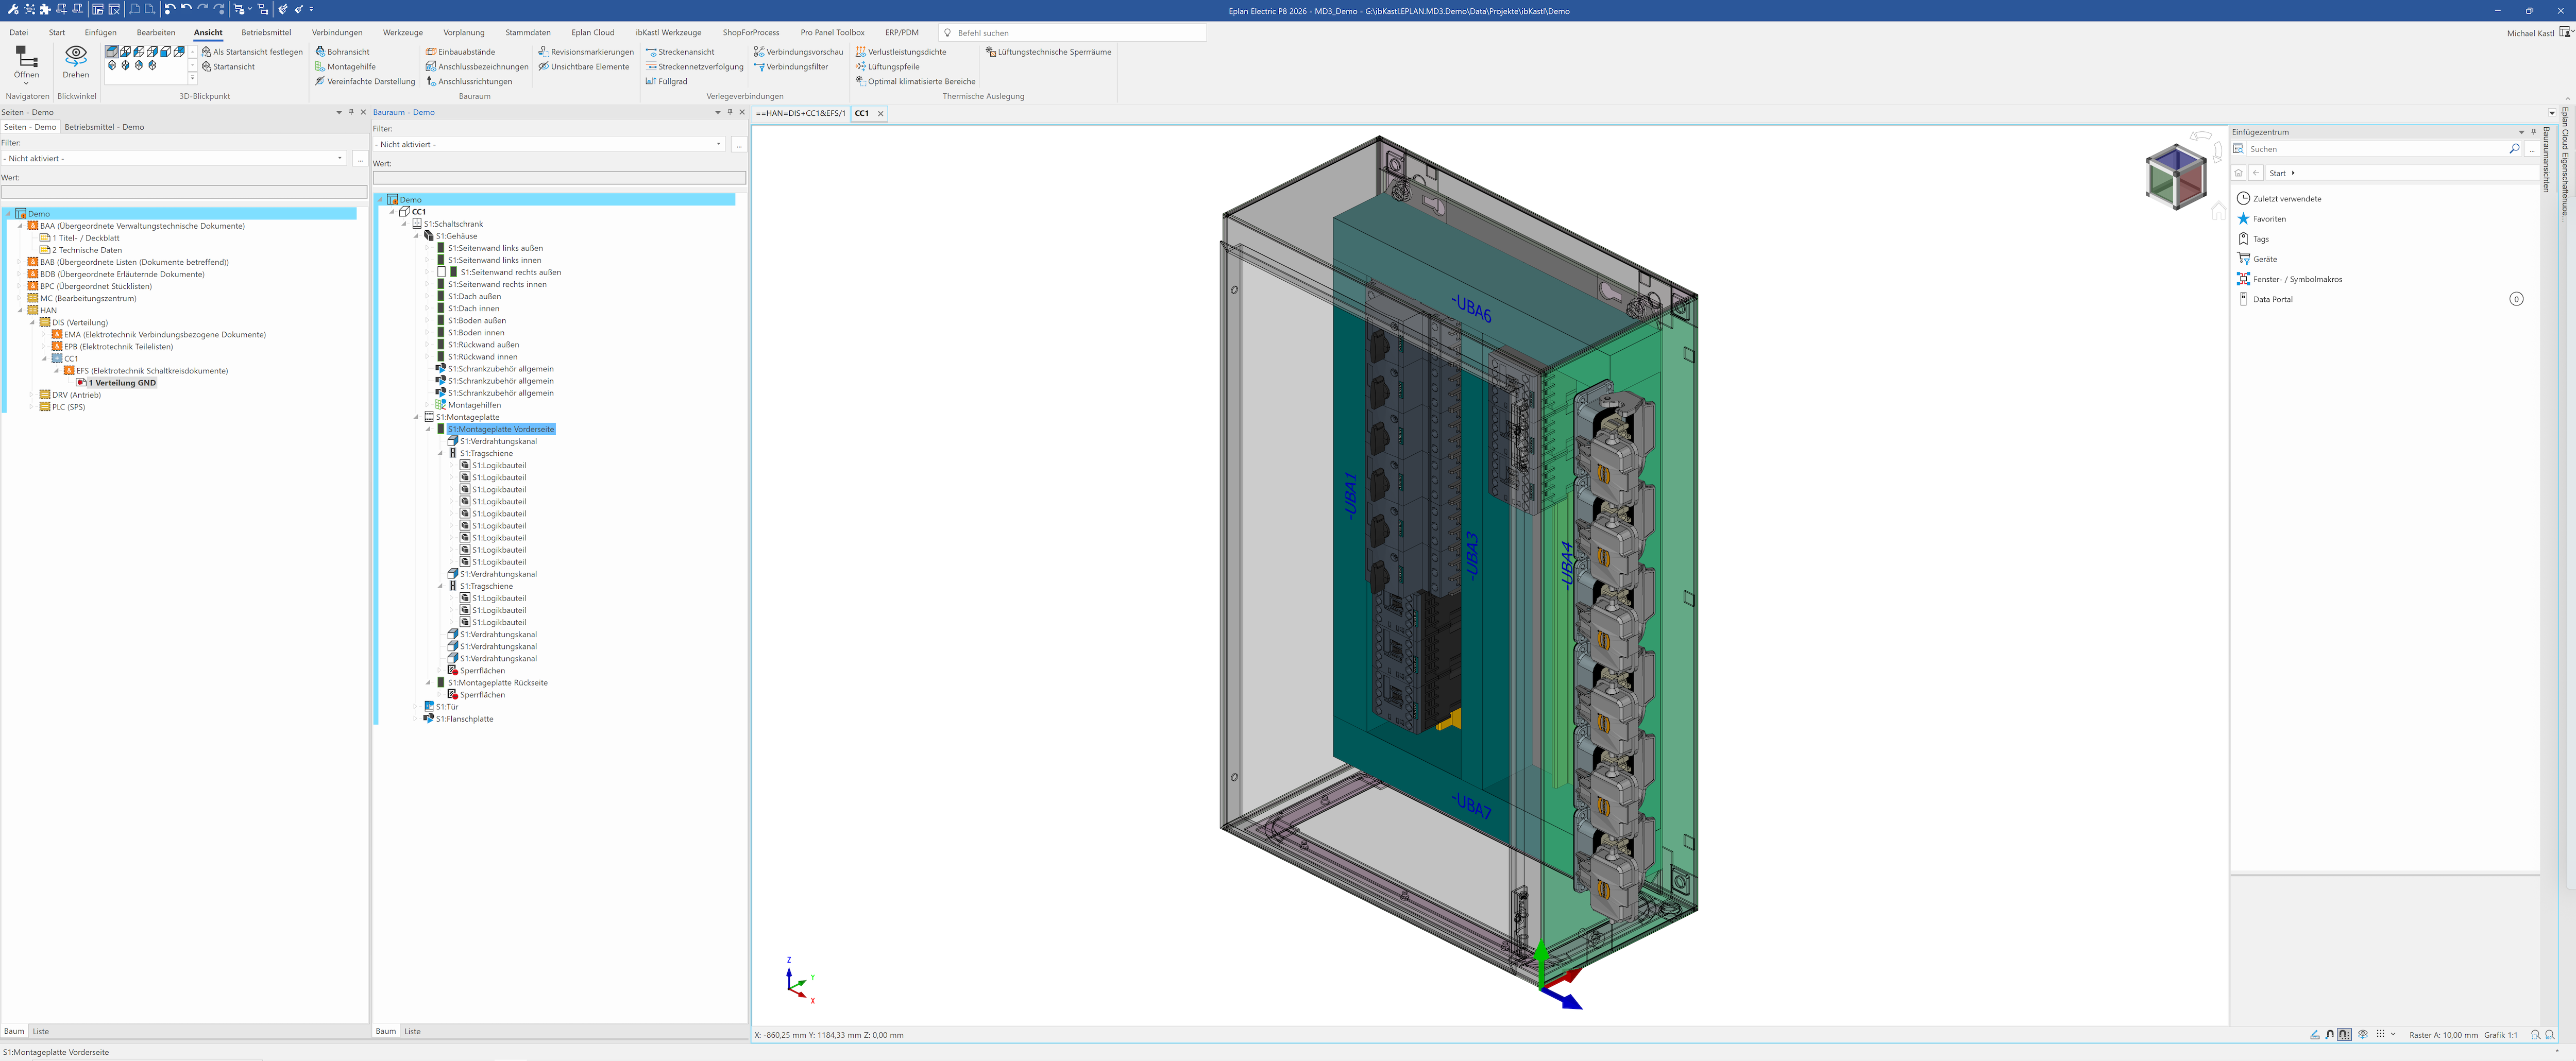The image size is (2576, 1061).
Task: Switch to Betriebsmittel - Demo navigator tab
Action: [104, 127]
